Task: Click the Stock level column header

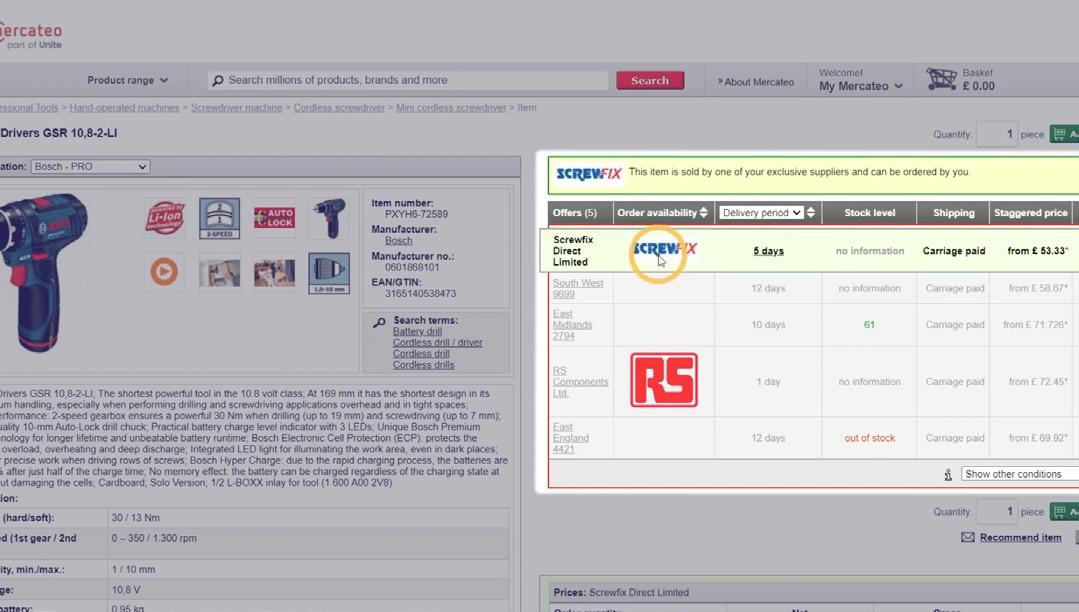Action: click(x=869, y=213)
